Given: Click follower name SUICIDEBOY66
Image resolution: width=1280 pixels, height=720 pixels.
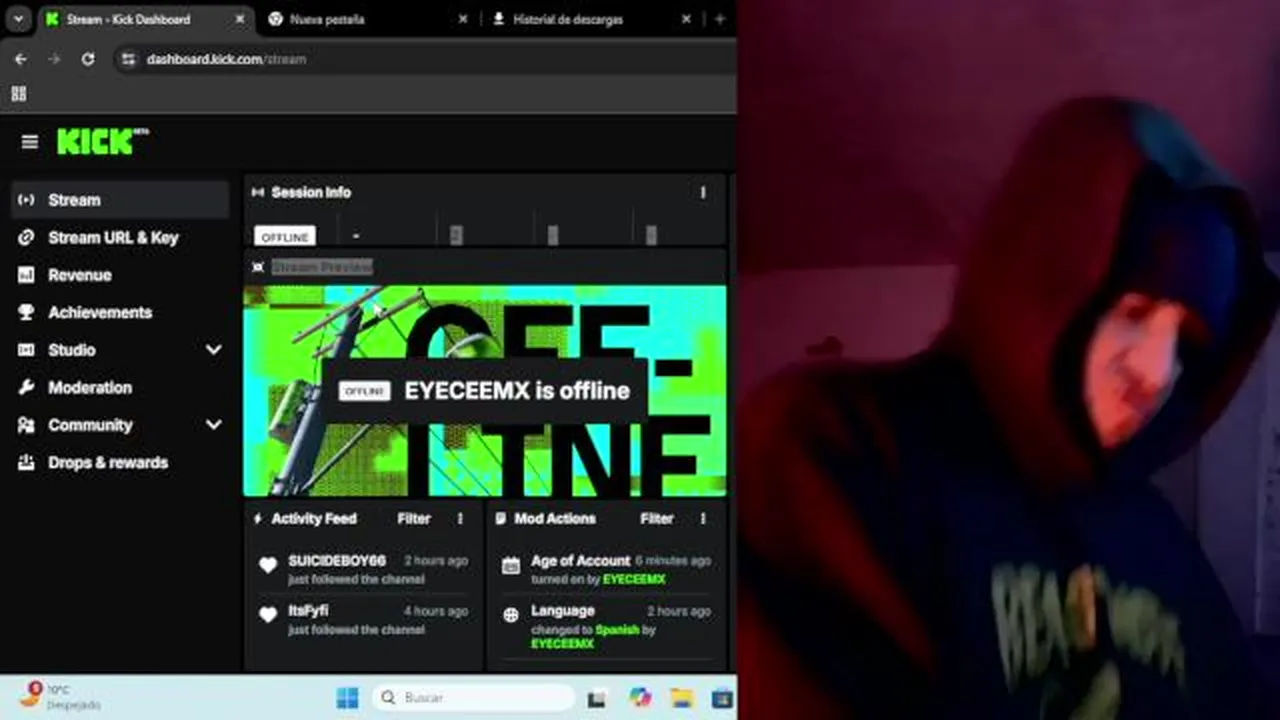Looking at the screenshot, I should tap(337, 561).
